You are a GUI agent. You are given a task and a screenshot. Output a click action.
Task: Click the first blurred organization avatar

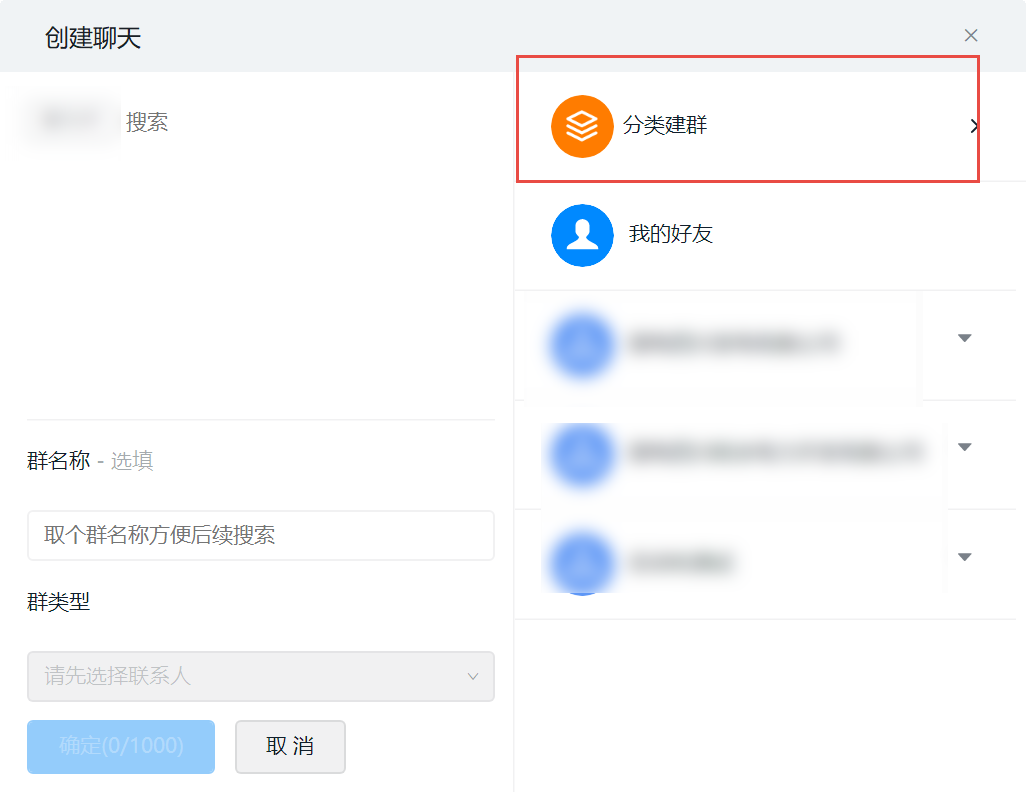(x=581, y=344)
